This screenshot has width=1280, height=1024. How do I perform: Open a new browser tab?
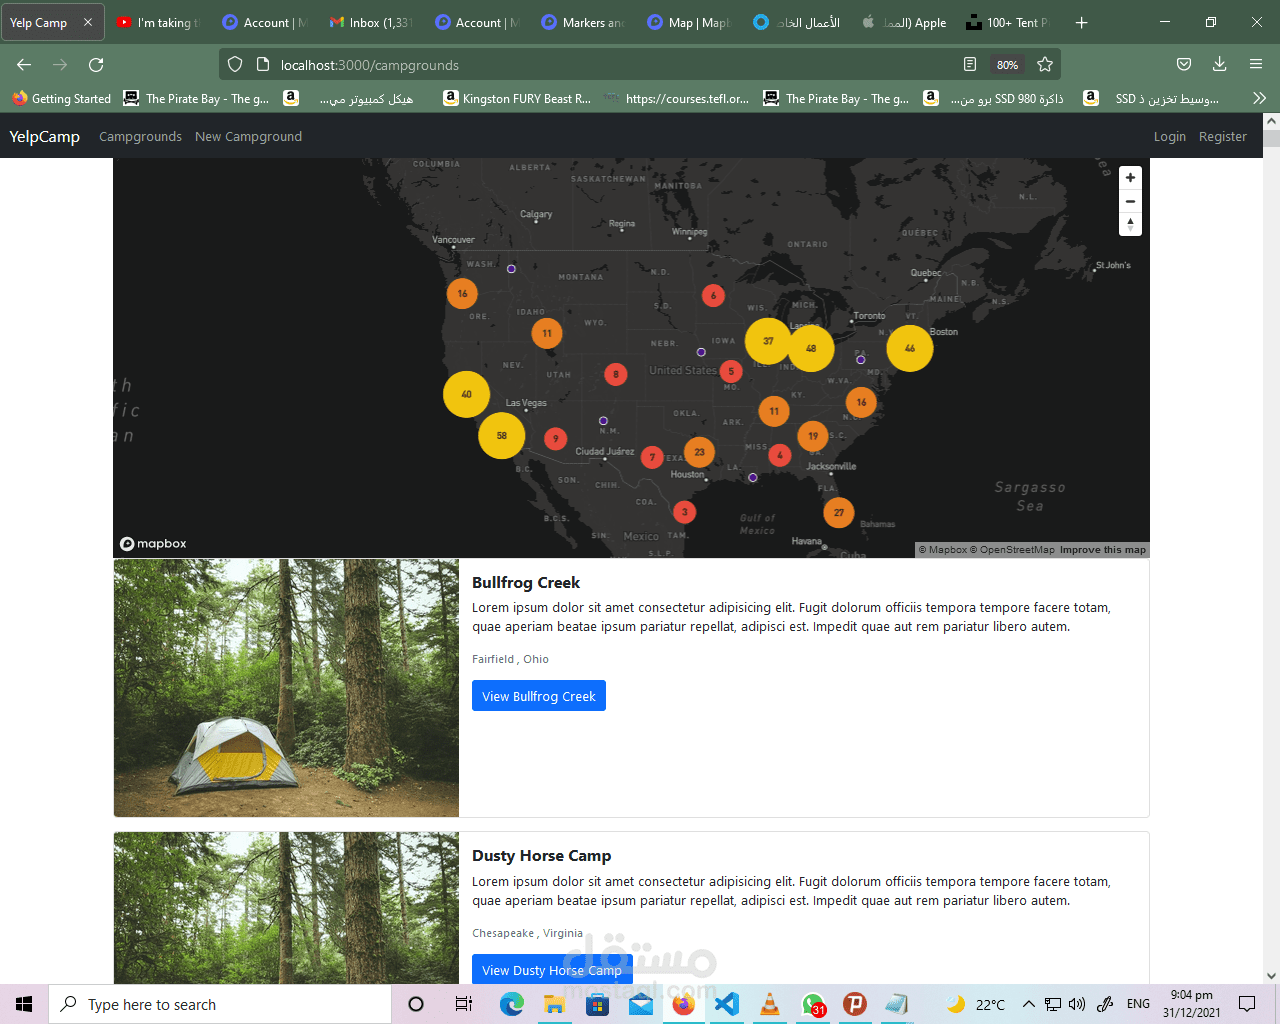[x=1081, y=22]
